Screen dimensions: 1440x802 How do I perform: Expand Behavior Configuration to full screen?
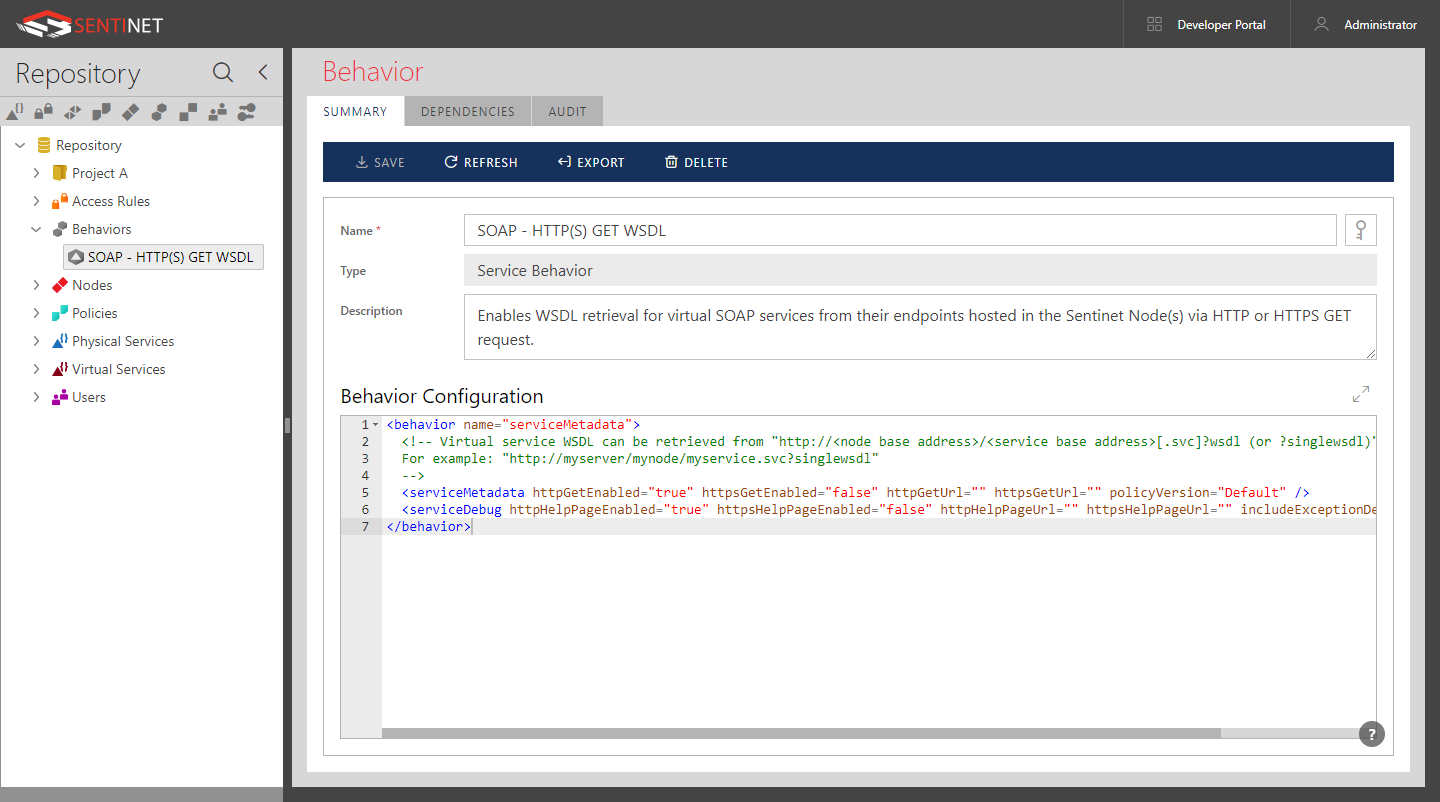pyautogui.click(x=1361, y=394)
